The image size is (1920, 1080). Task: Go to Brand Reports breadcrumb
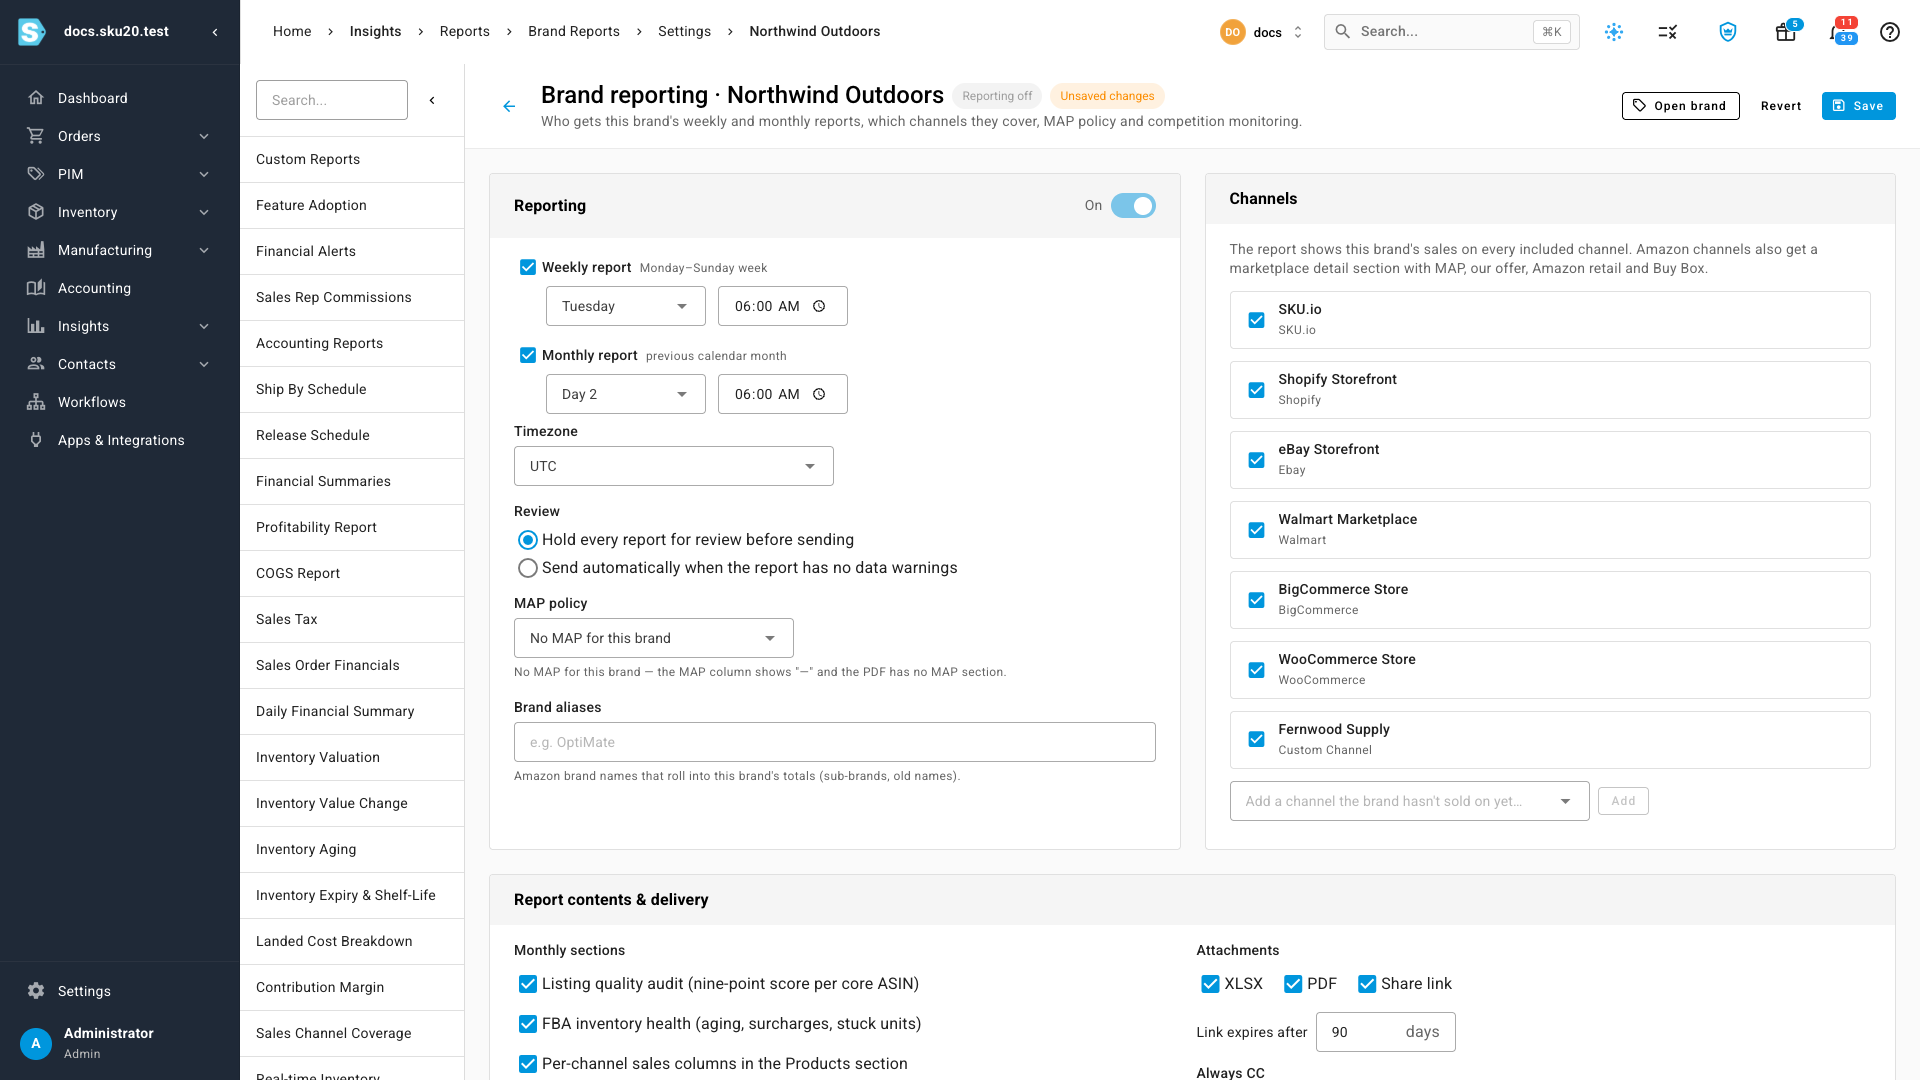[574, 32]
